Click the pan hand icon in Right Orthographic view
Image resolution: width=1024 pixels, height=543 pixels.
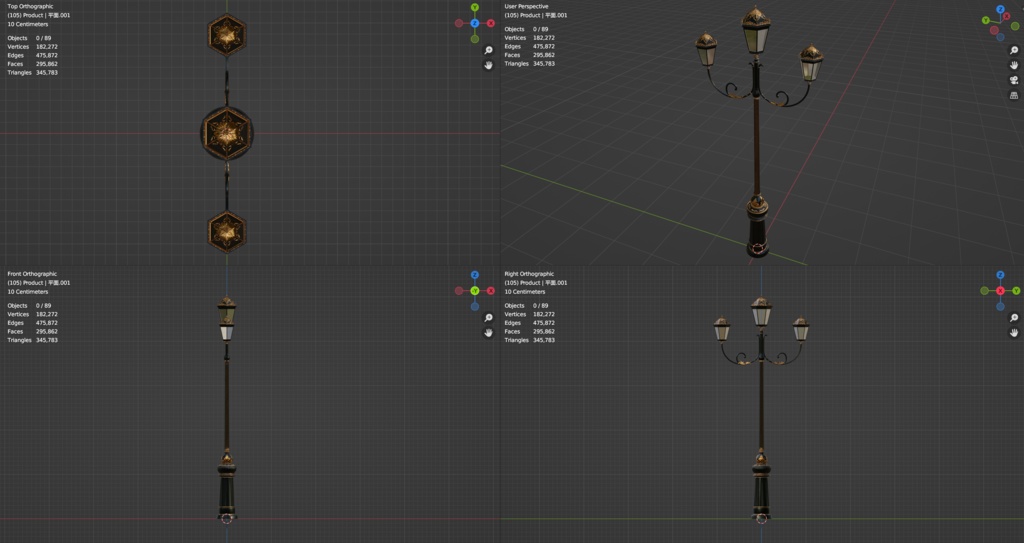click(1014, 333)
